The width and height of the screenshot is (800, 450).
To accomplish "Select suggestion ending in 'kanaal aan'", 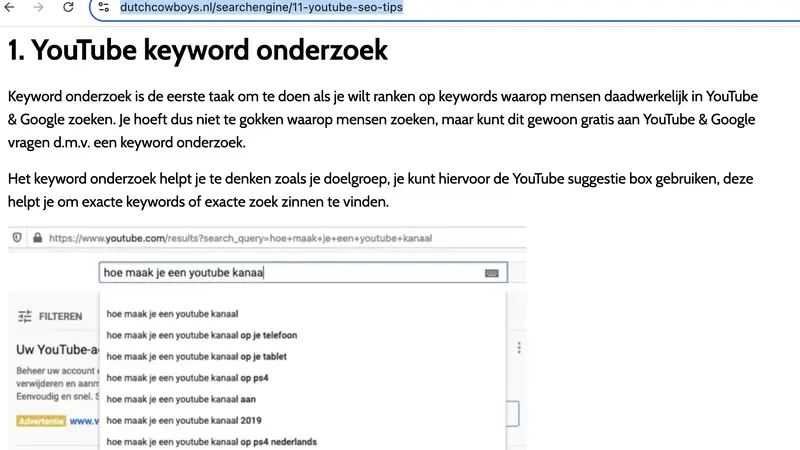I will 181,399.
